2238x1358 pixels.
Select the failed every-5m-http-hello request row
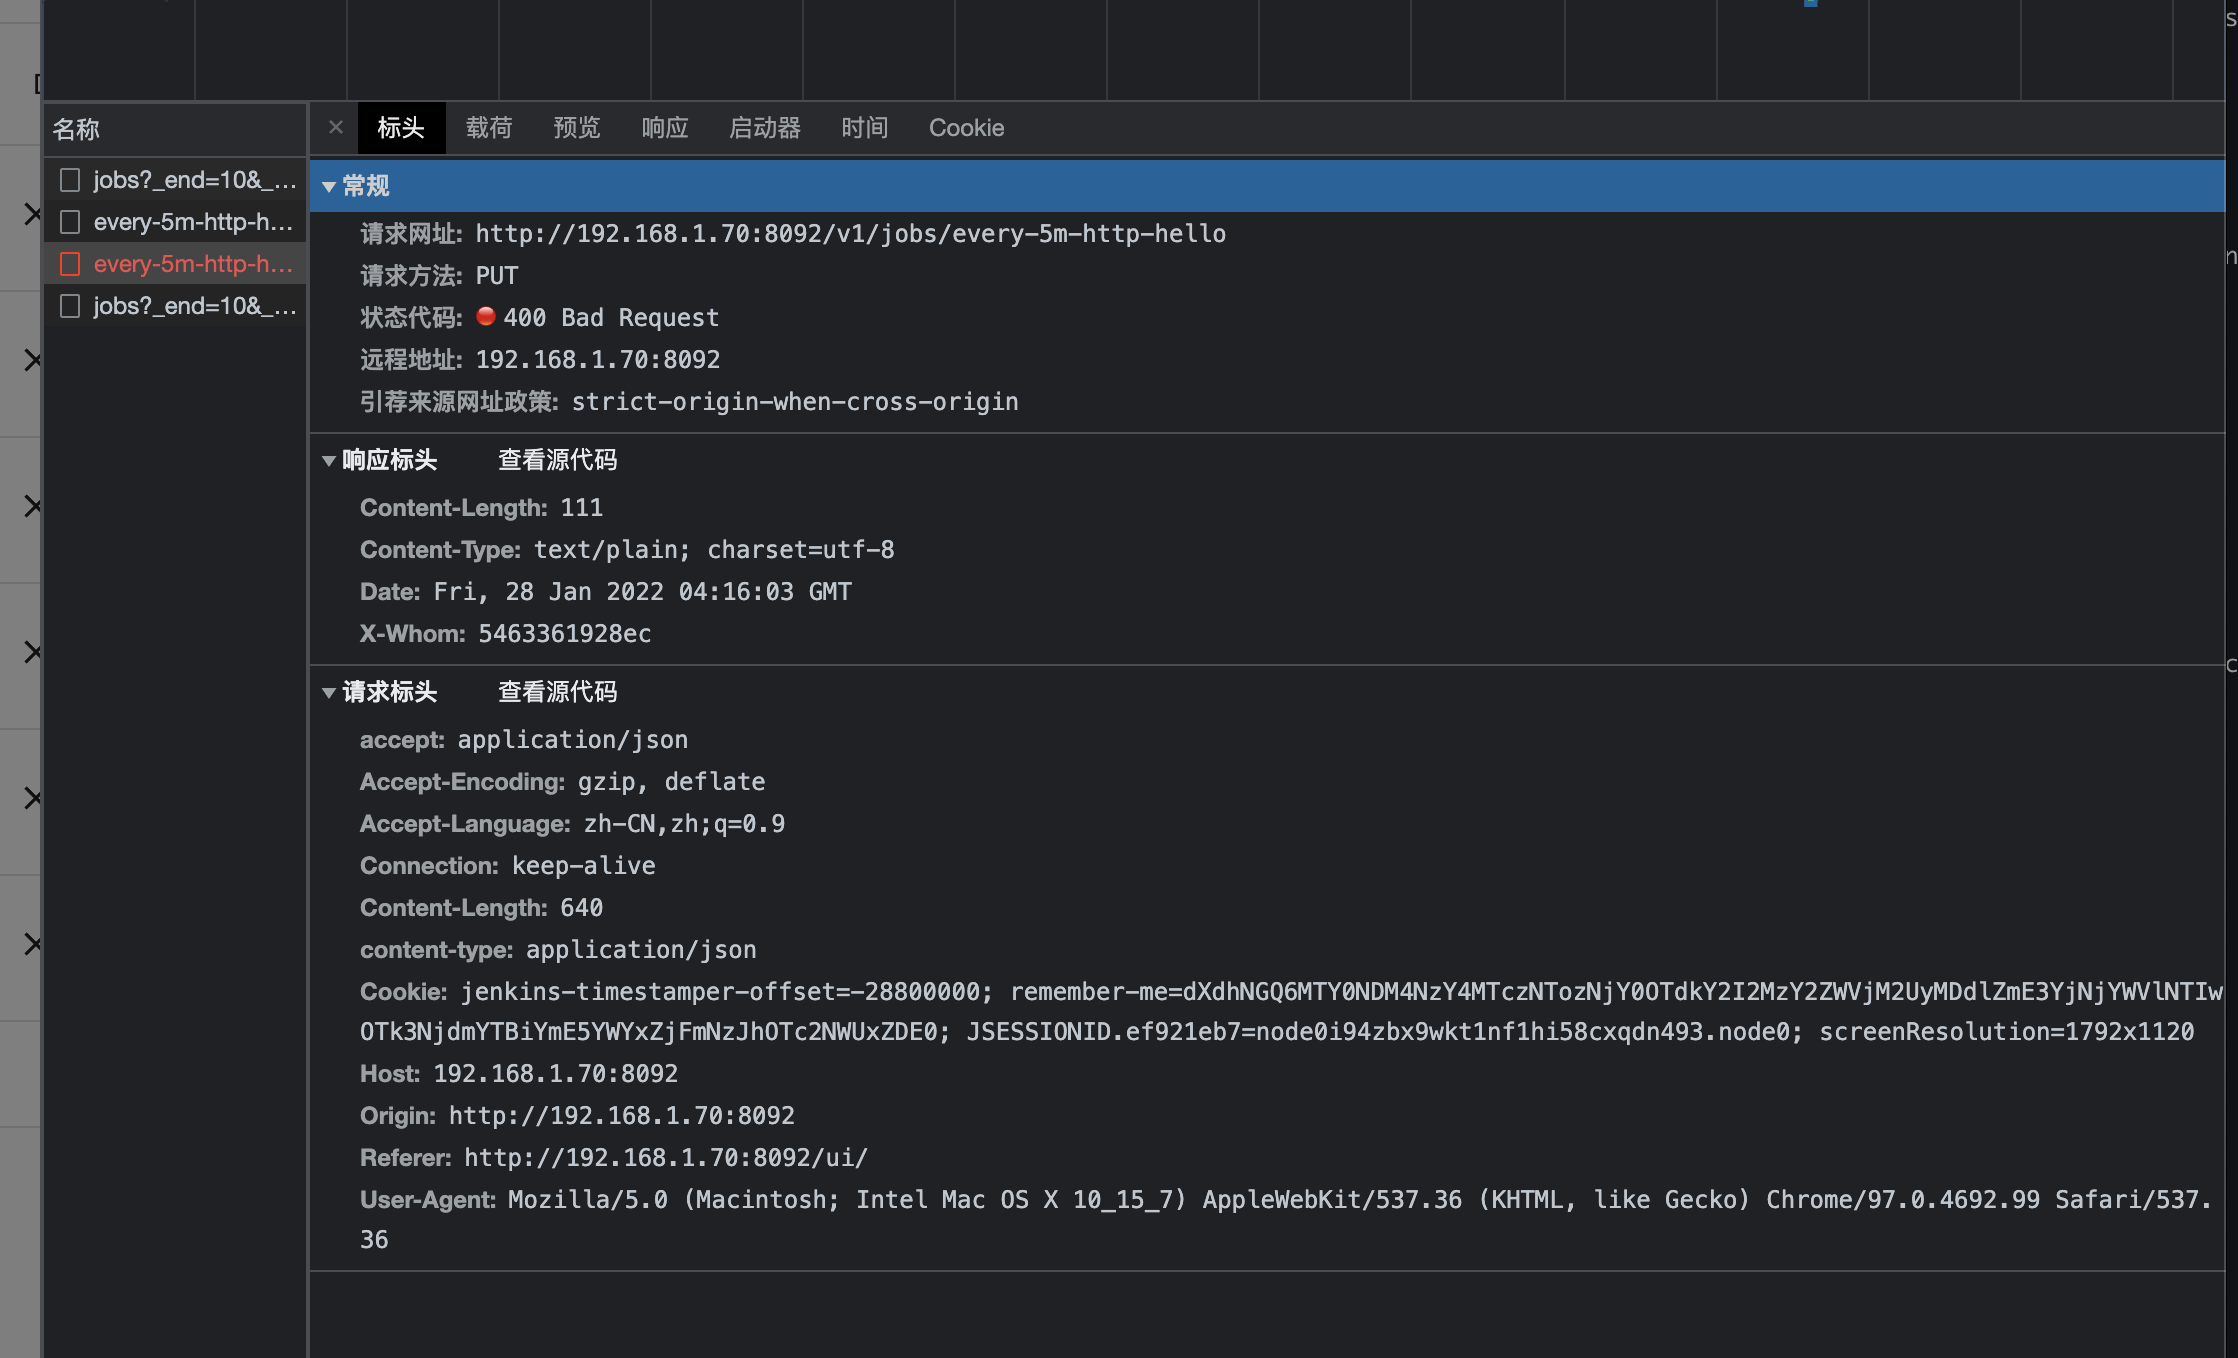click(x=192, y=264)
